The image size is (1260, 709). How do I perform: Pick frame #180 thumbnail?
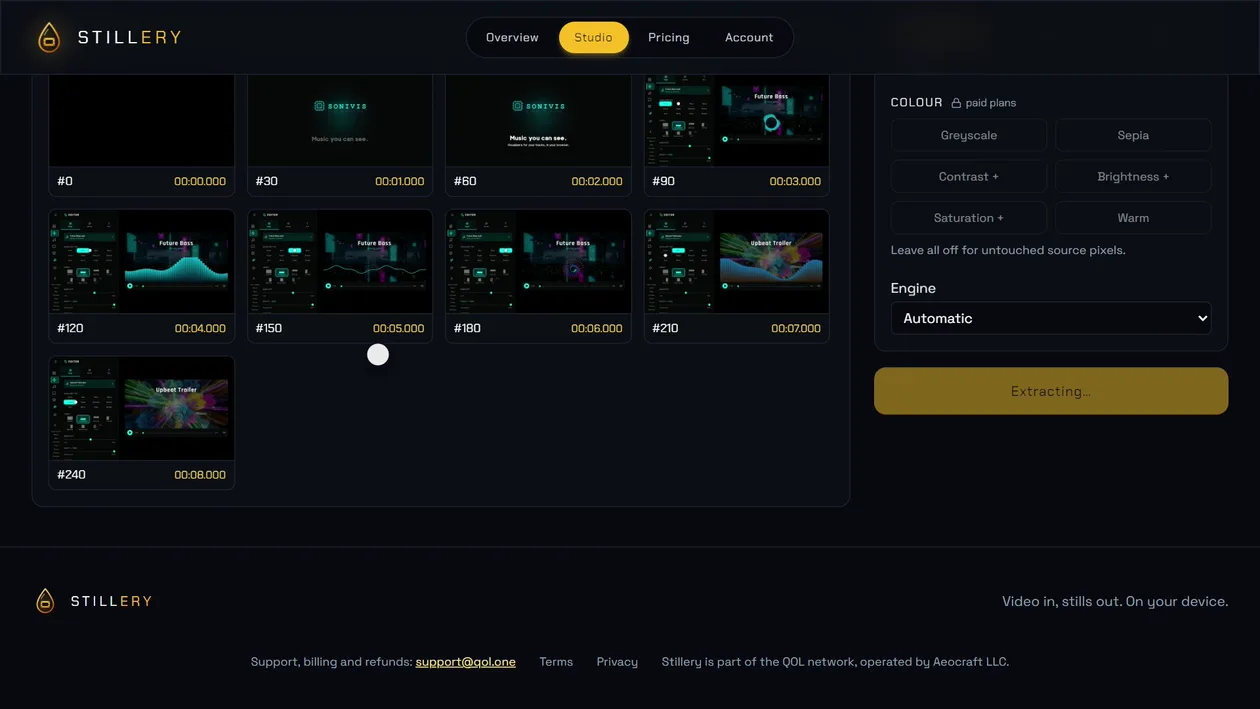(538, 262)
